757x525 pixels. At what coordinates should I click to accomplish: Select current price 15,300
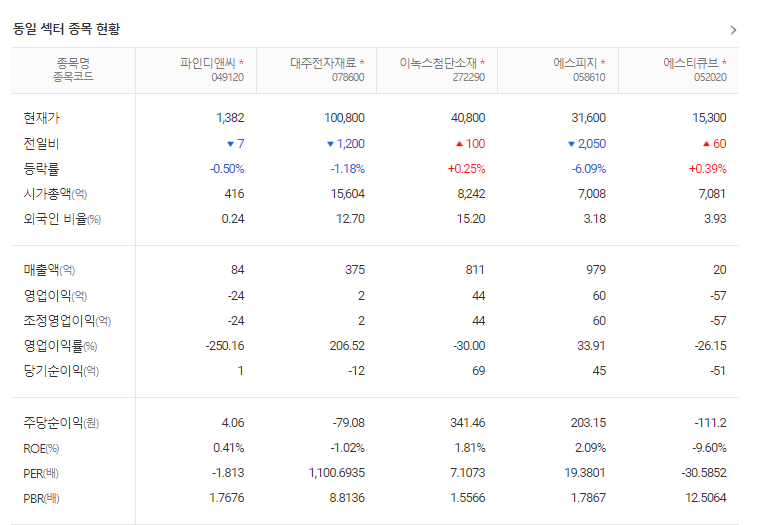click(x=709, y=118)
